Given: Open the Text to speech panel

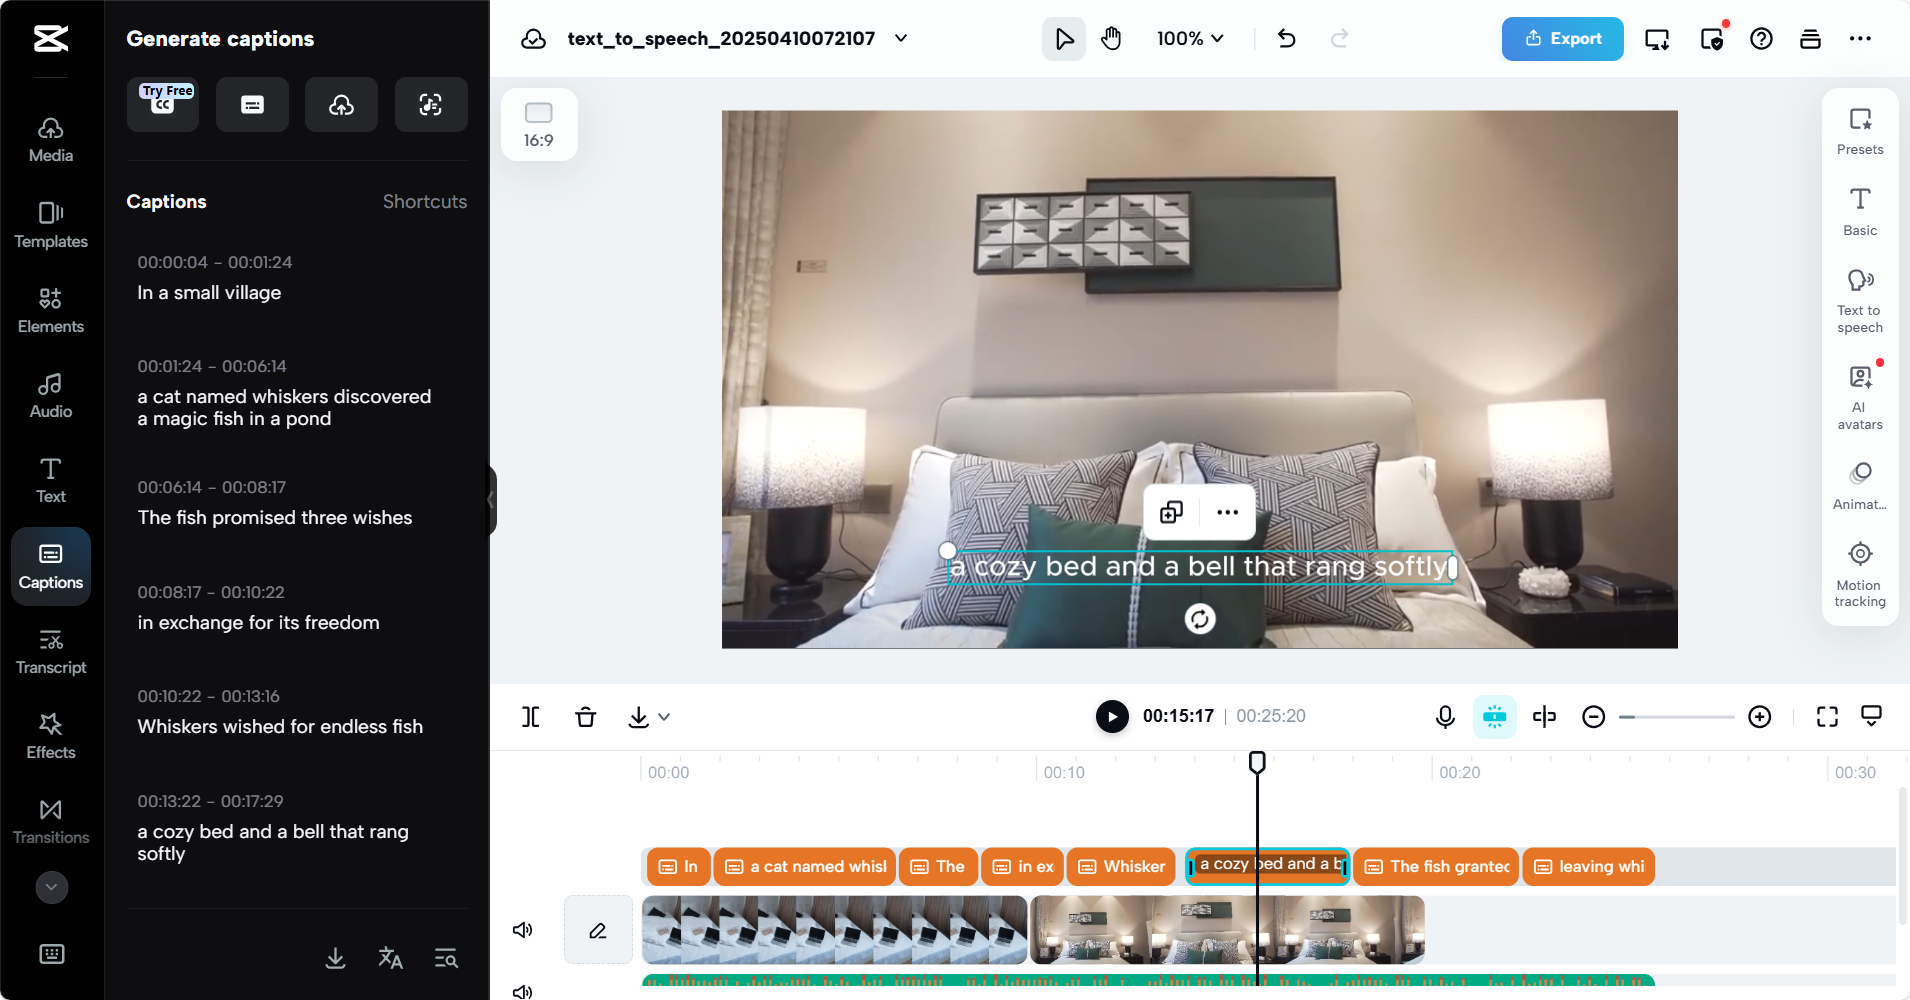Looking at the screenshot, I should pyautogui.click(x=1859, y=300).
